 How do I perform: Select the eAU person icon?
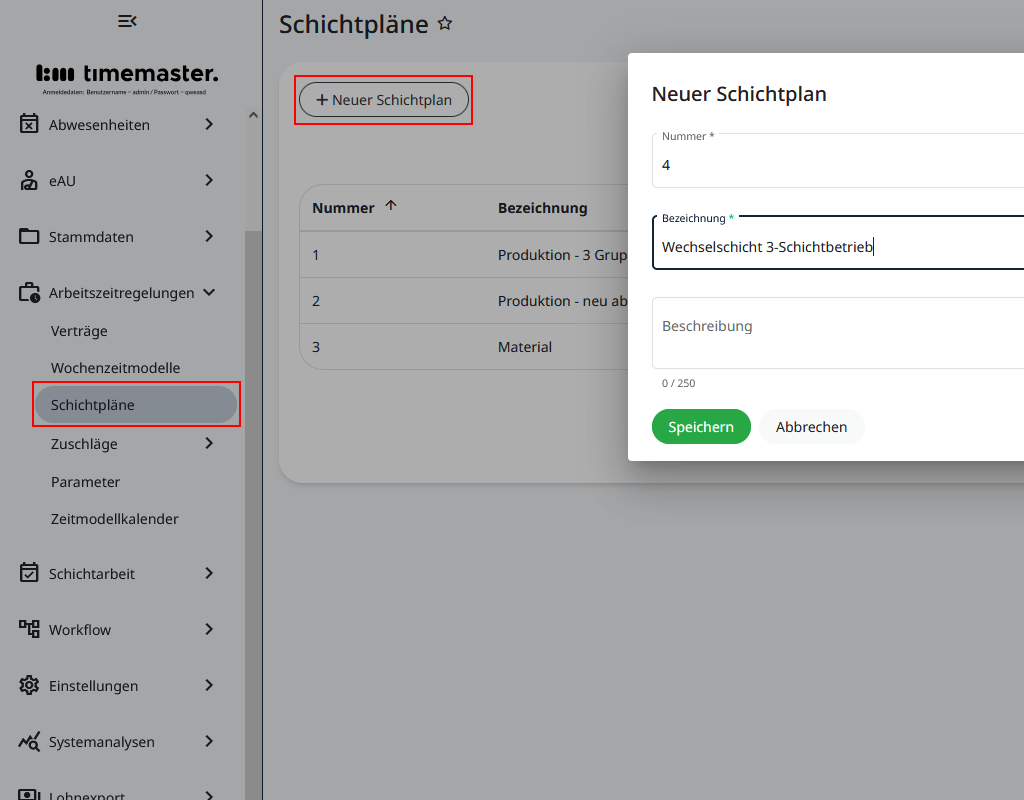tap(27, 180)
